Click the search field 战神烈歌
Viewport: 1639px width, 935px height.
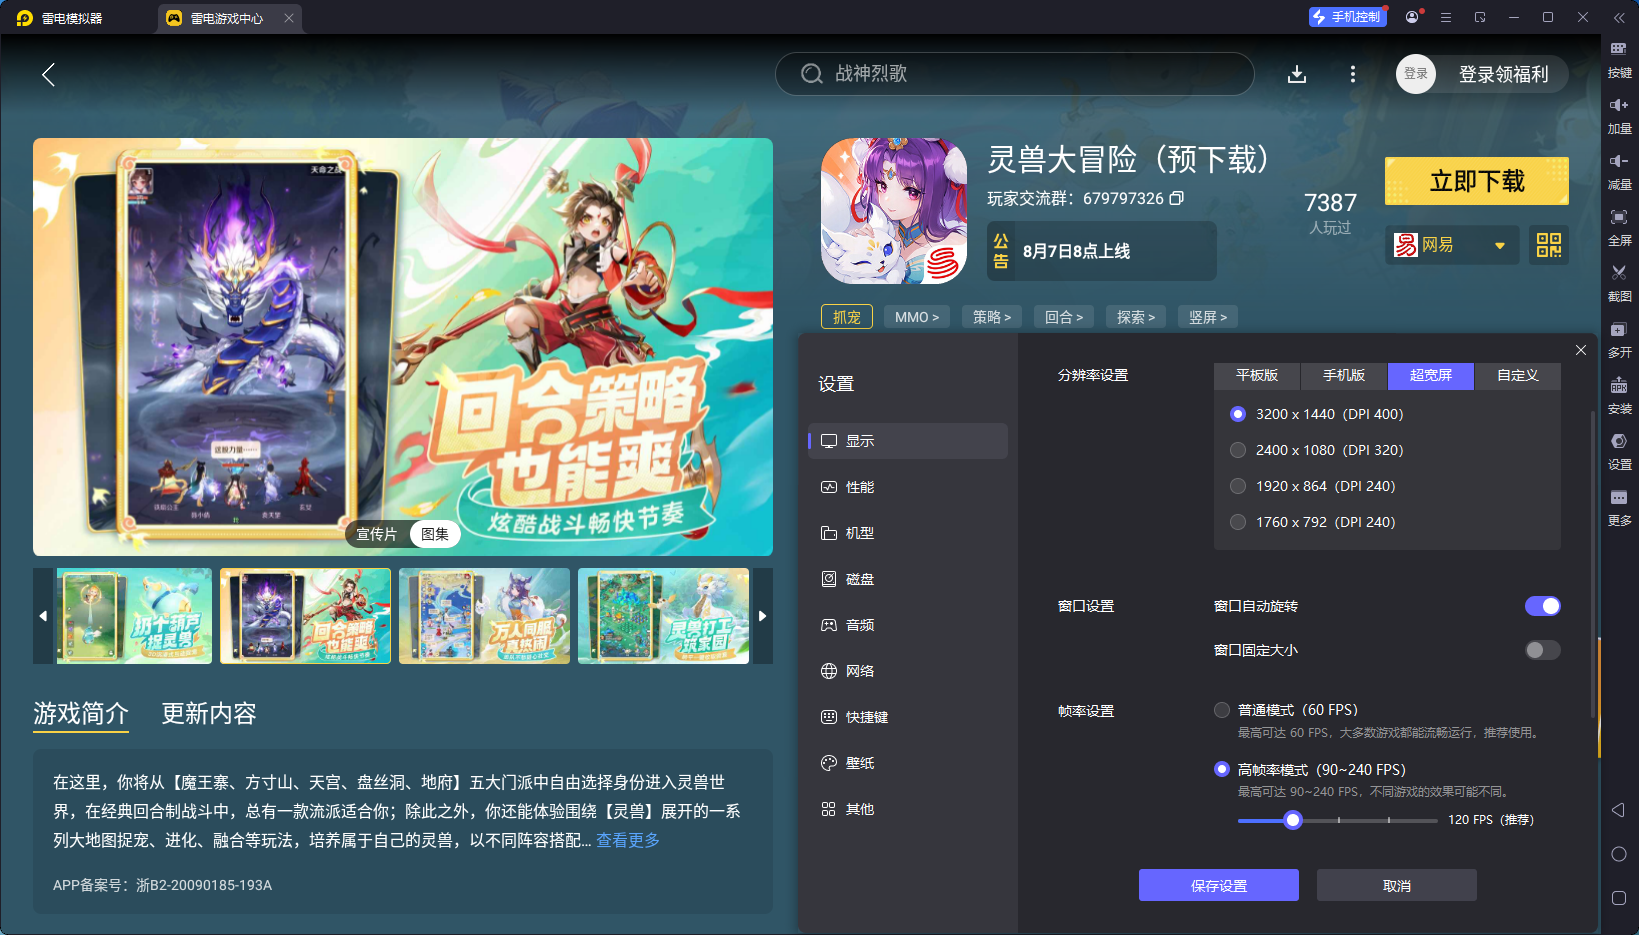(x=1014, y=74)
